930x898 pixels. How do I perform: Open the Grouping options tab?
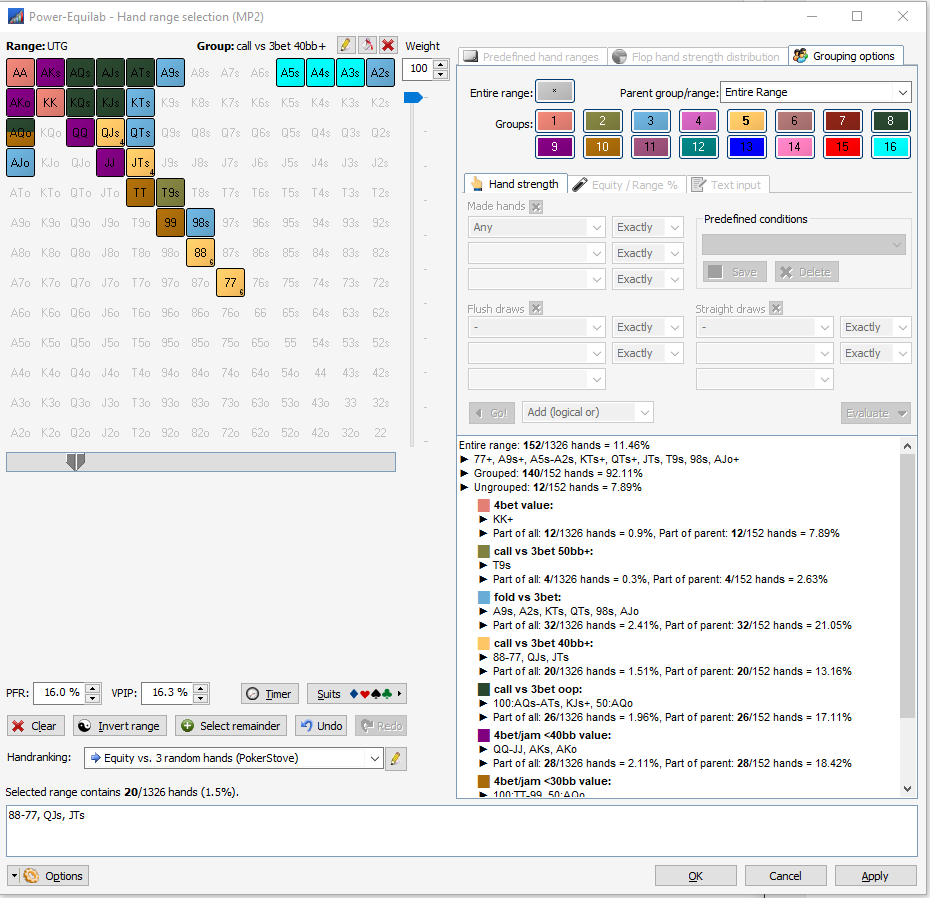845,56
